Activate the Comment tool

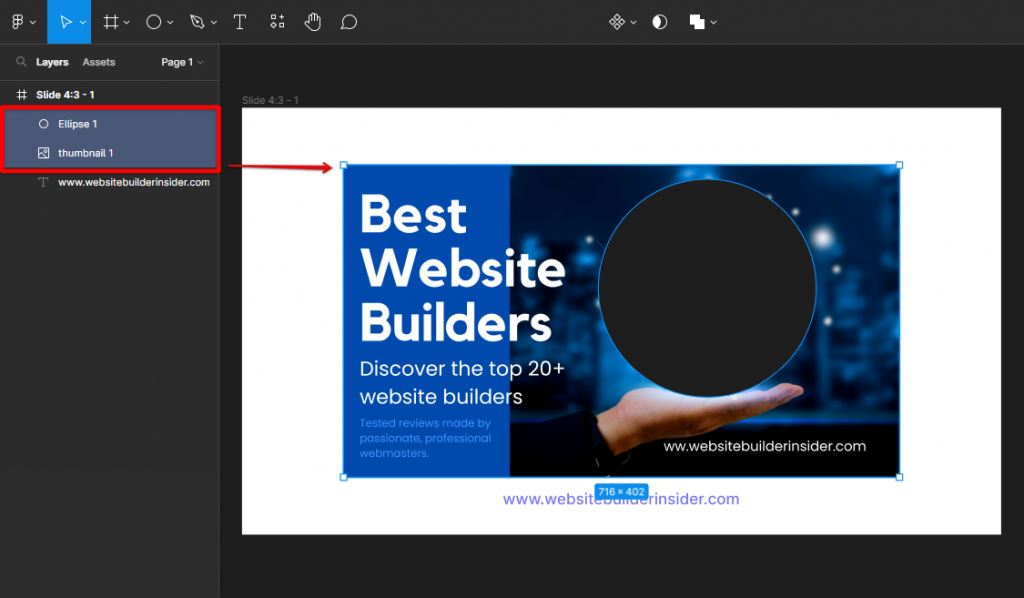click(x=348, y=21)
